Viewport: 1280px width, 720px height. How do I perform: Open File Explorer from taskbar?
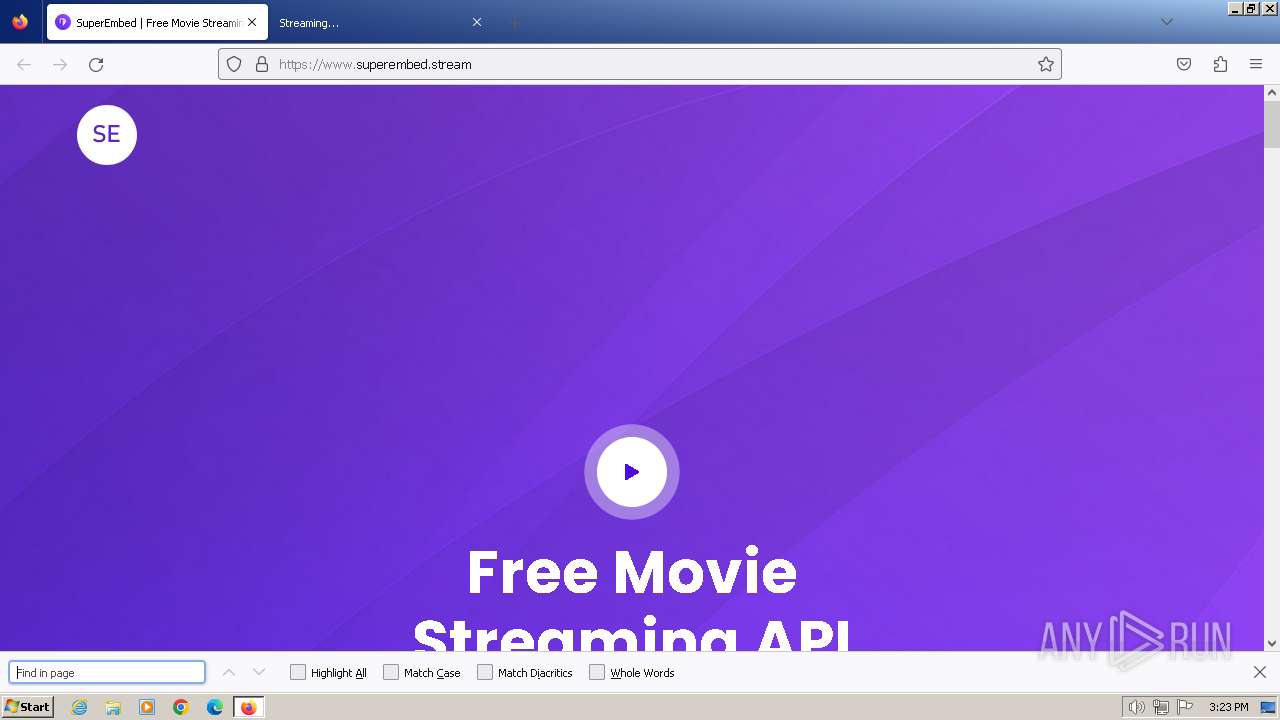(113, 707)
